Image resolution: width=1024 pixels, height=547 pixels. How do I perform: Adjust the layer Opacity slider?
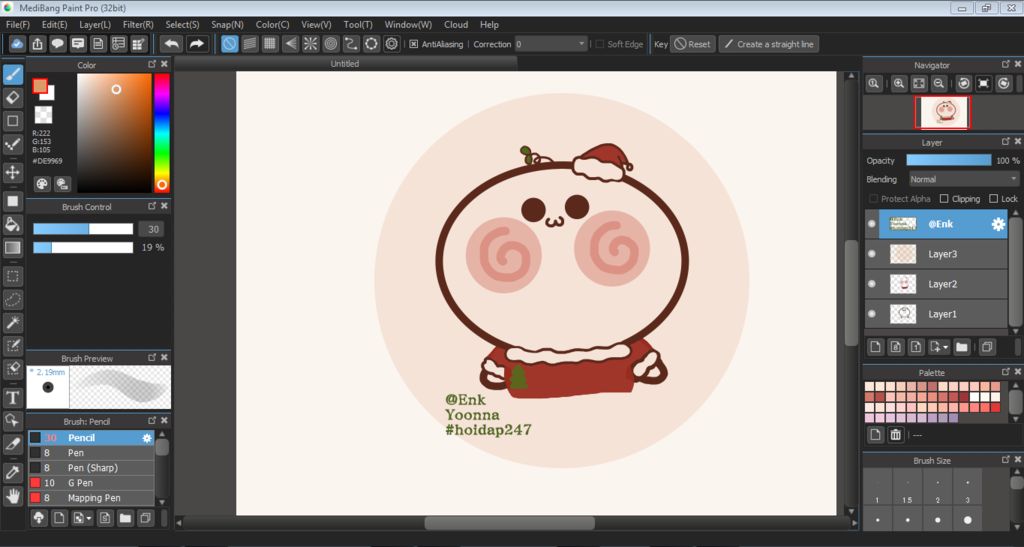coord(948,161)
